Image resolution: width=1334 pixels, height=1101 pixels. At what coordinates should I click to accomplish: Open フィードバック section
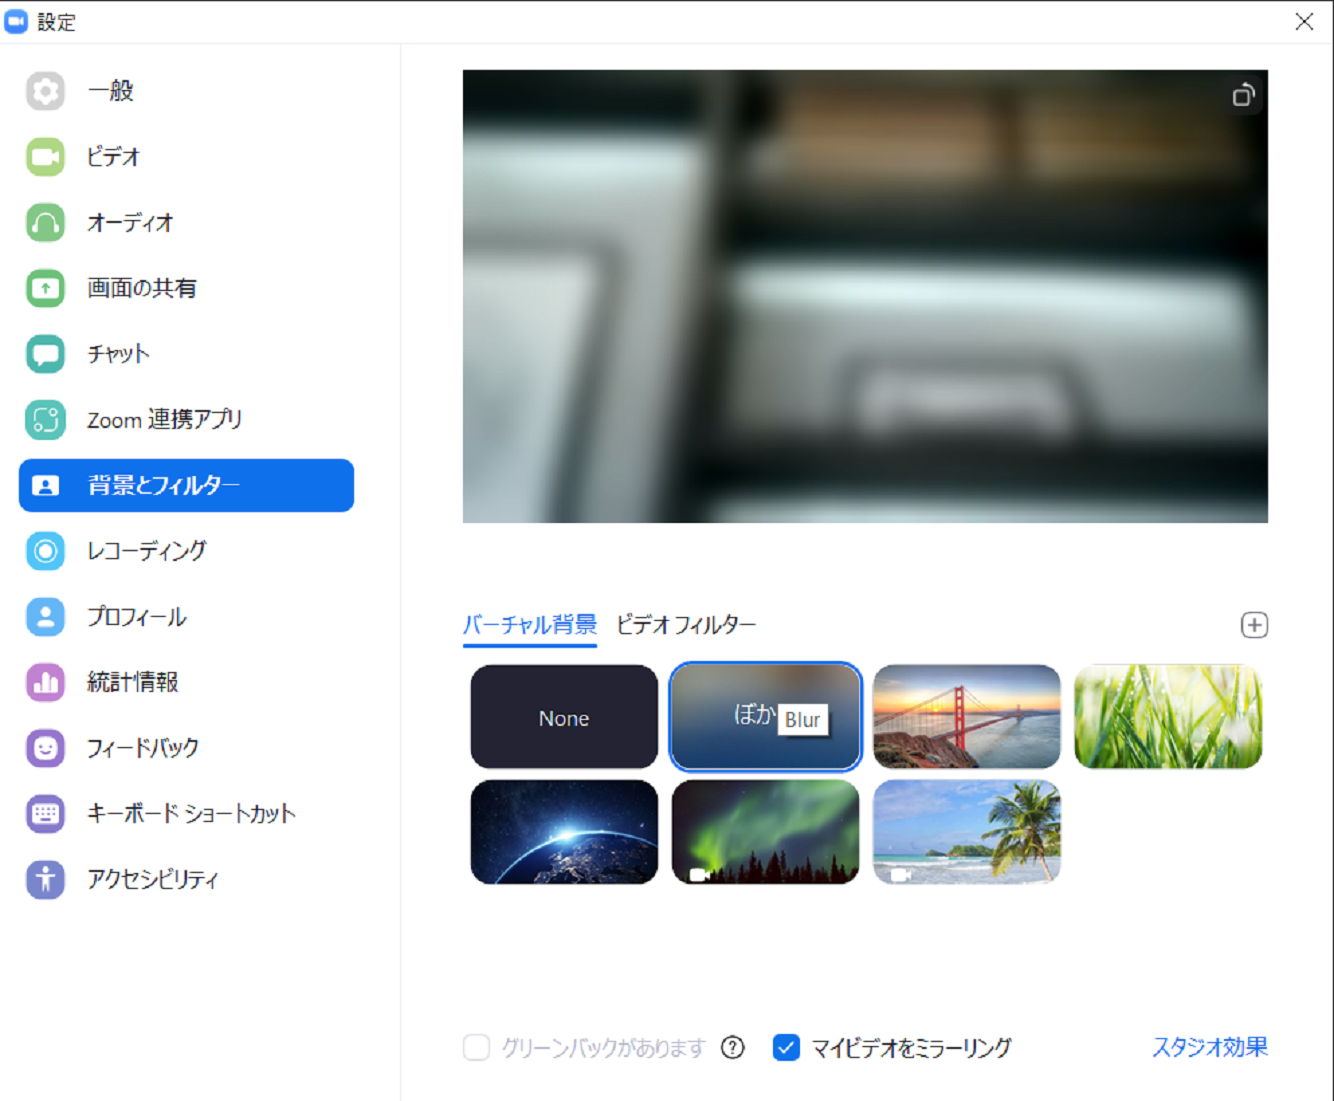186,748
